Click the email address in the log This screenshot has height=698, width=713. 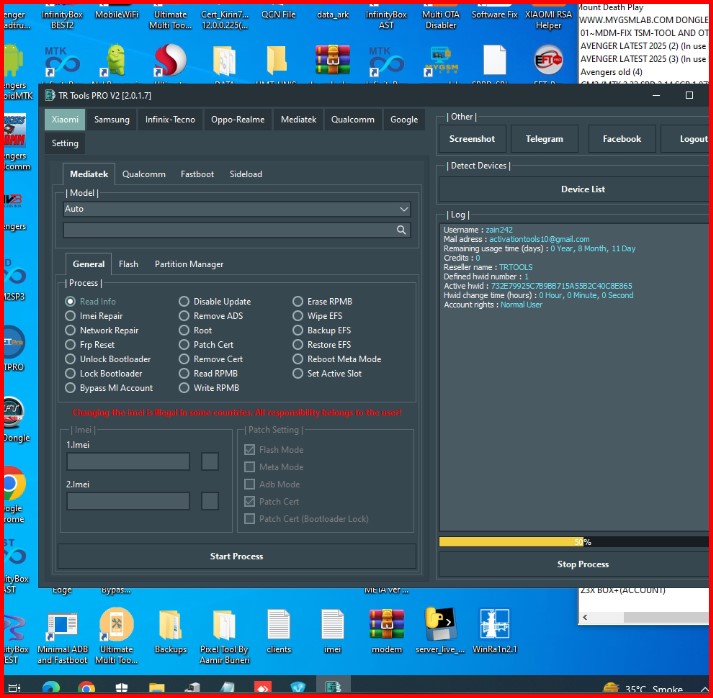(539, 239)
